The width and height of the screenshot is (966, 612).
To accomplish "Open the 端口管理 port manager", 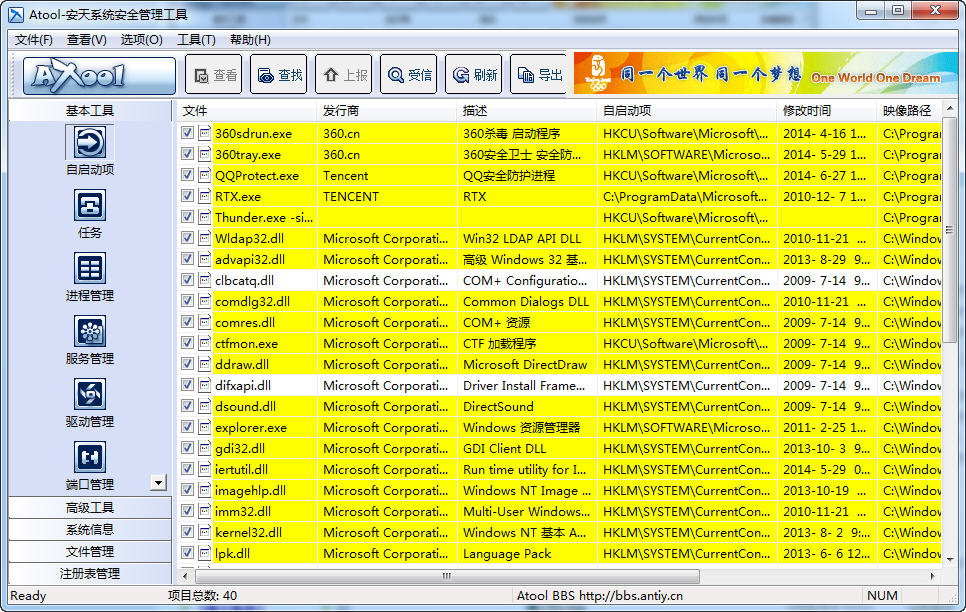I will [x=90, y=466].
